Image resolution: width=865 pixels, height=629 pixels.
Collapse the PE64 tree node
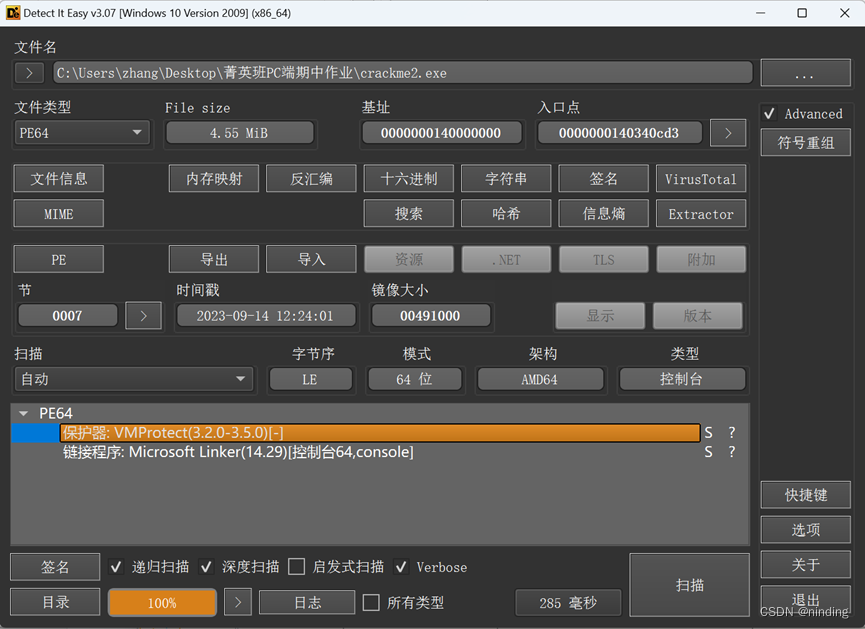pyautogui.click(x=23, y=413)
